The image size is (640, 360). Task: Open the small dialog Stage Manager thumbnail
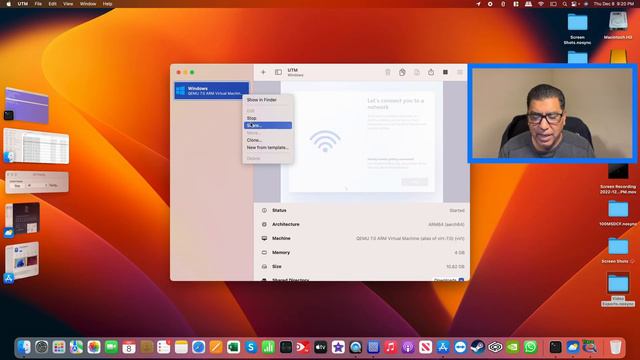coord(37,182)
